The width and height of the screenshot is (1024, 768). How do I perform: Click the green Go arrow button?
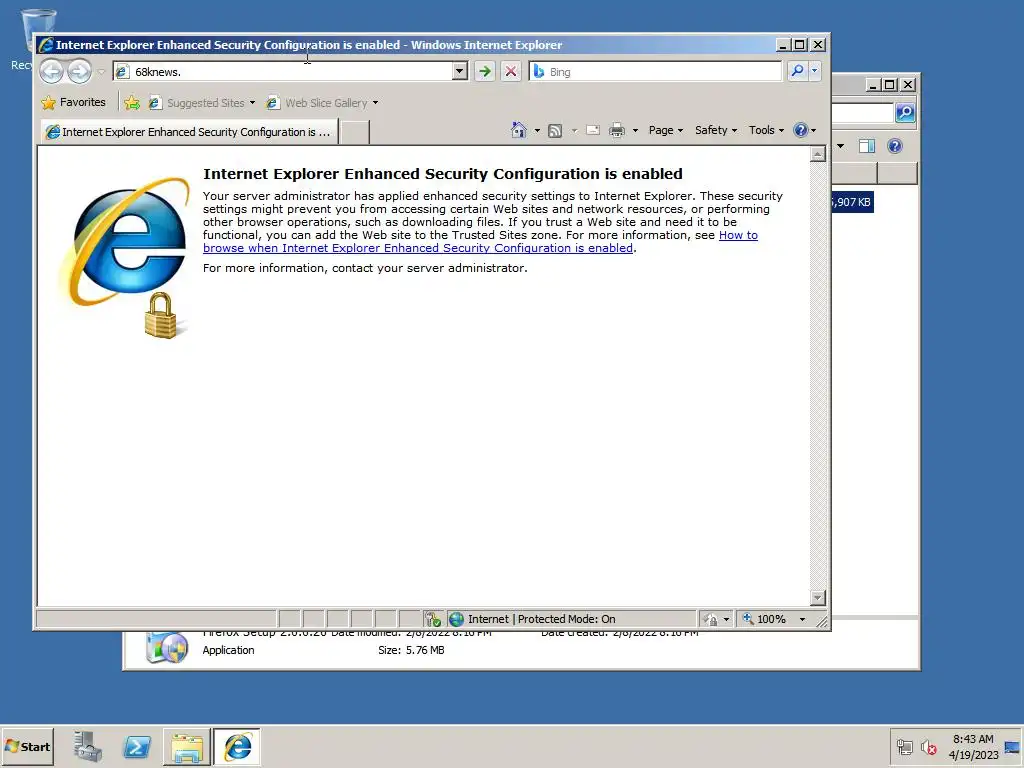[x=485, y=71]
